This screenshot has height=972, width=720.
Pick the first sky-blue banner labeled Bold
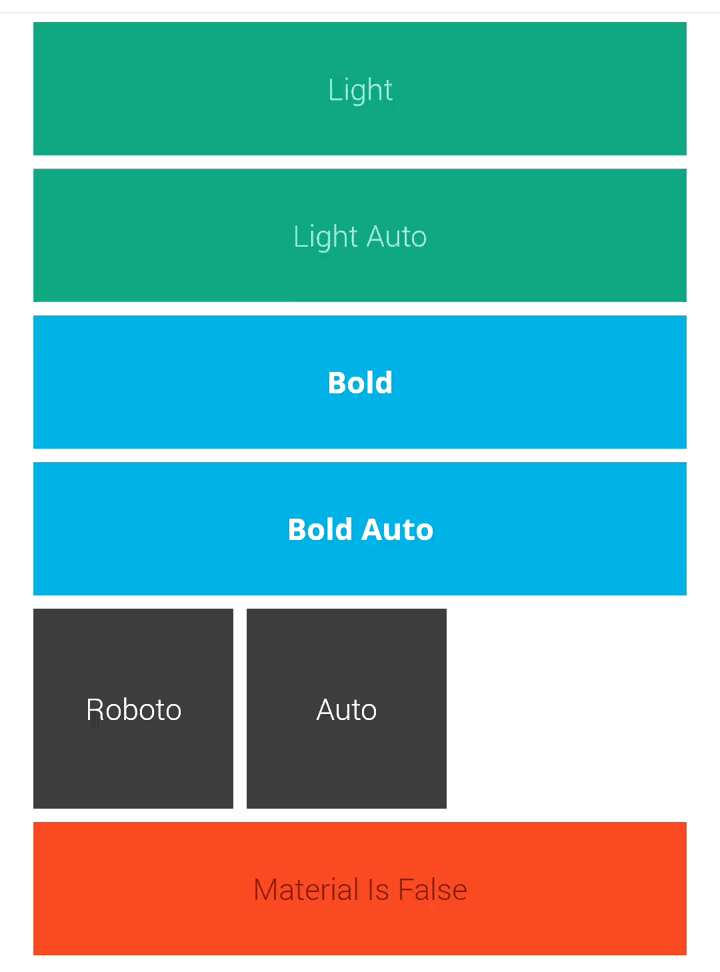pyautogui.click(x=360, y=382)
